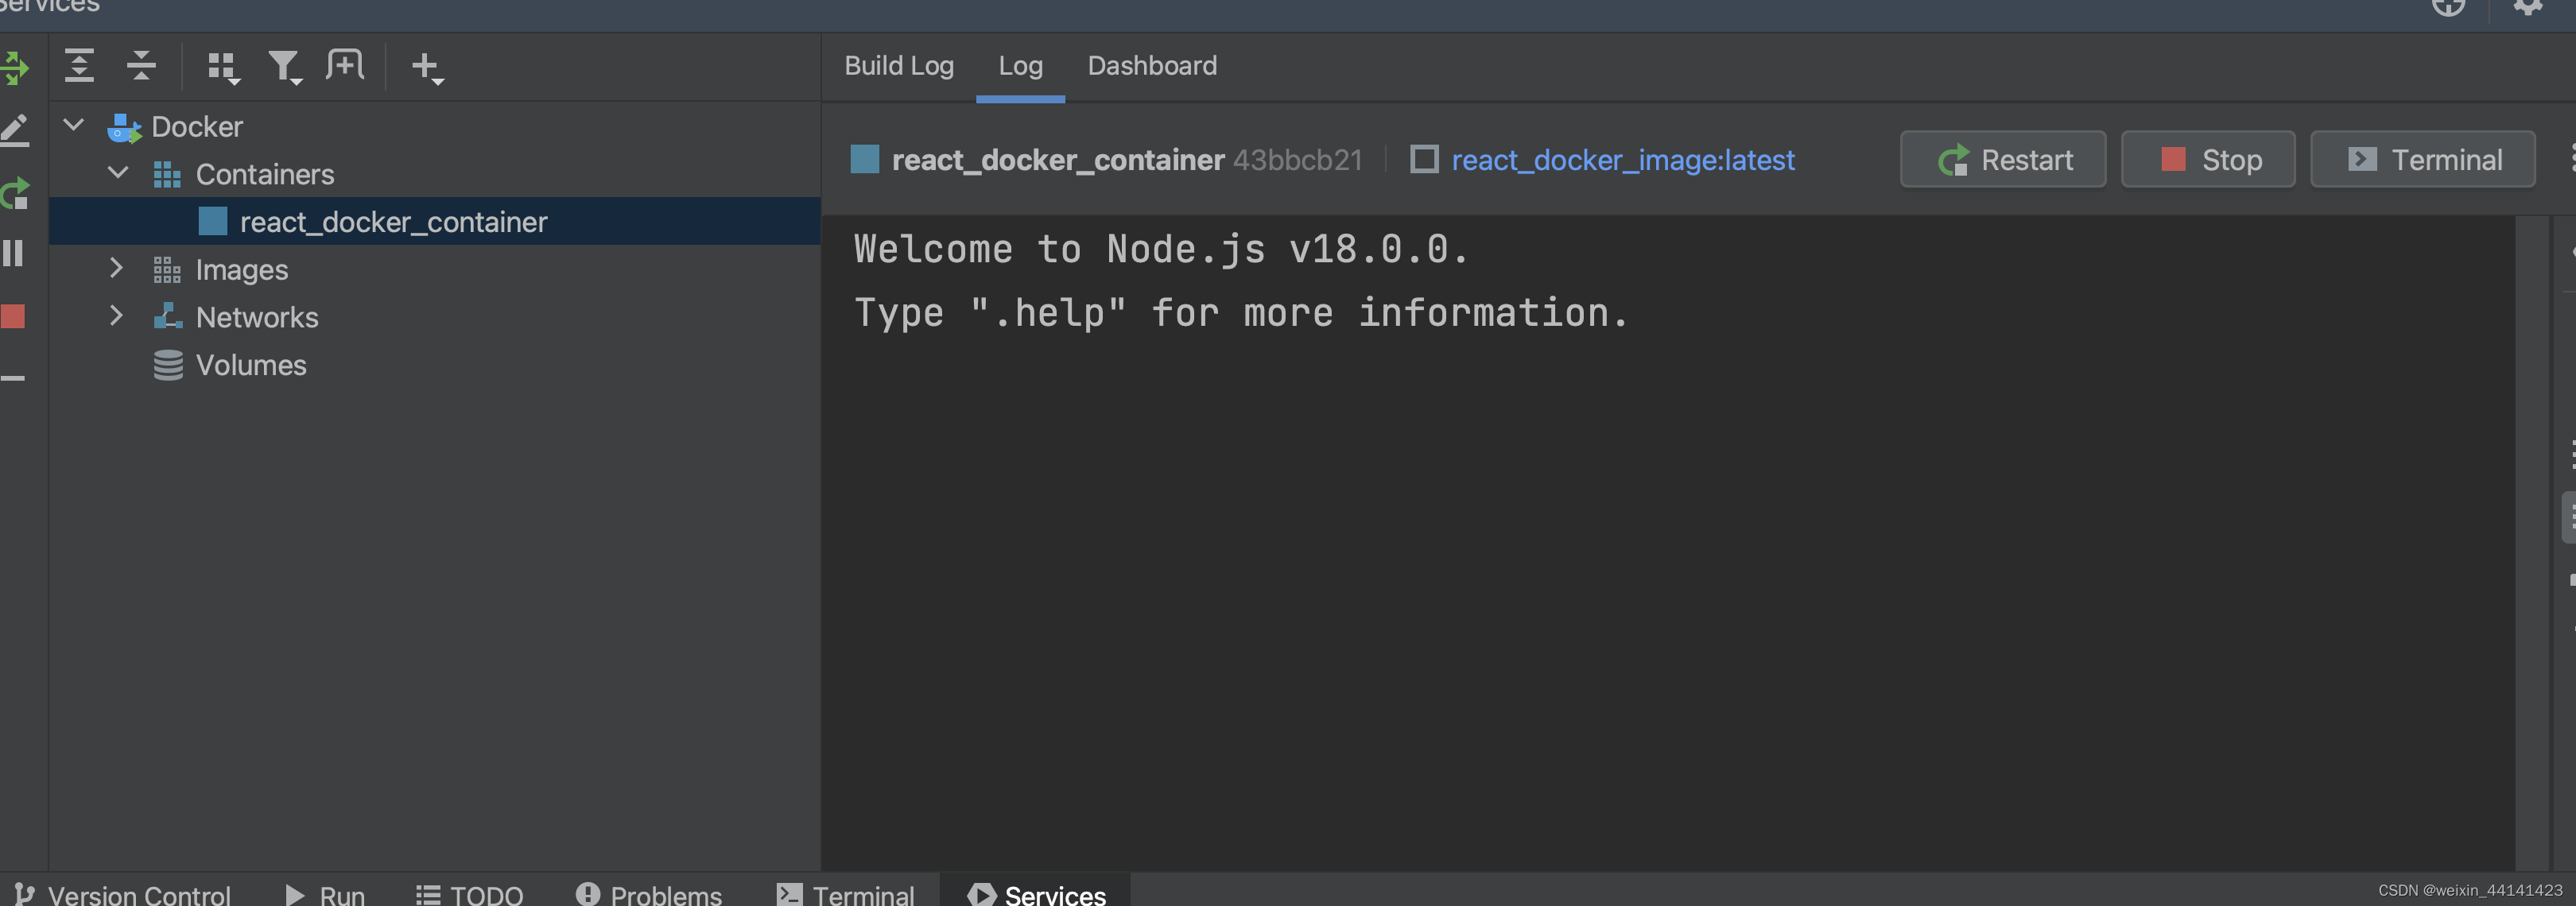Expand the Networks node
Image resolution: width=2576 pixels, height=906 pixels.
tap(116, 316)
